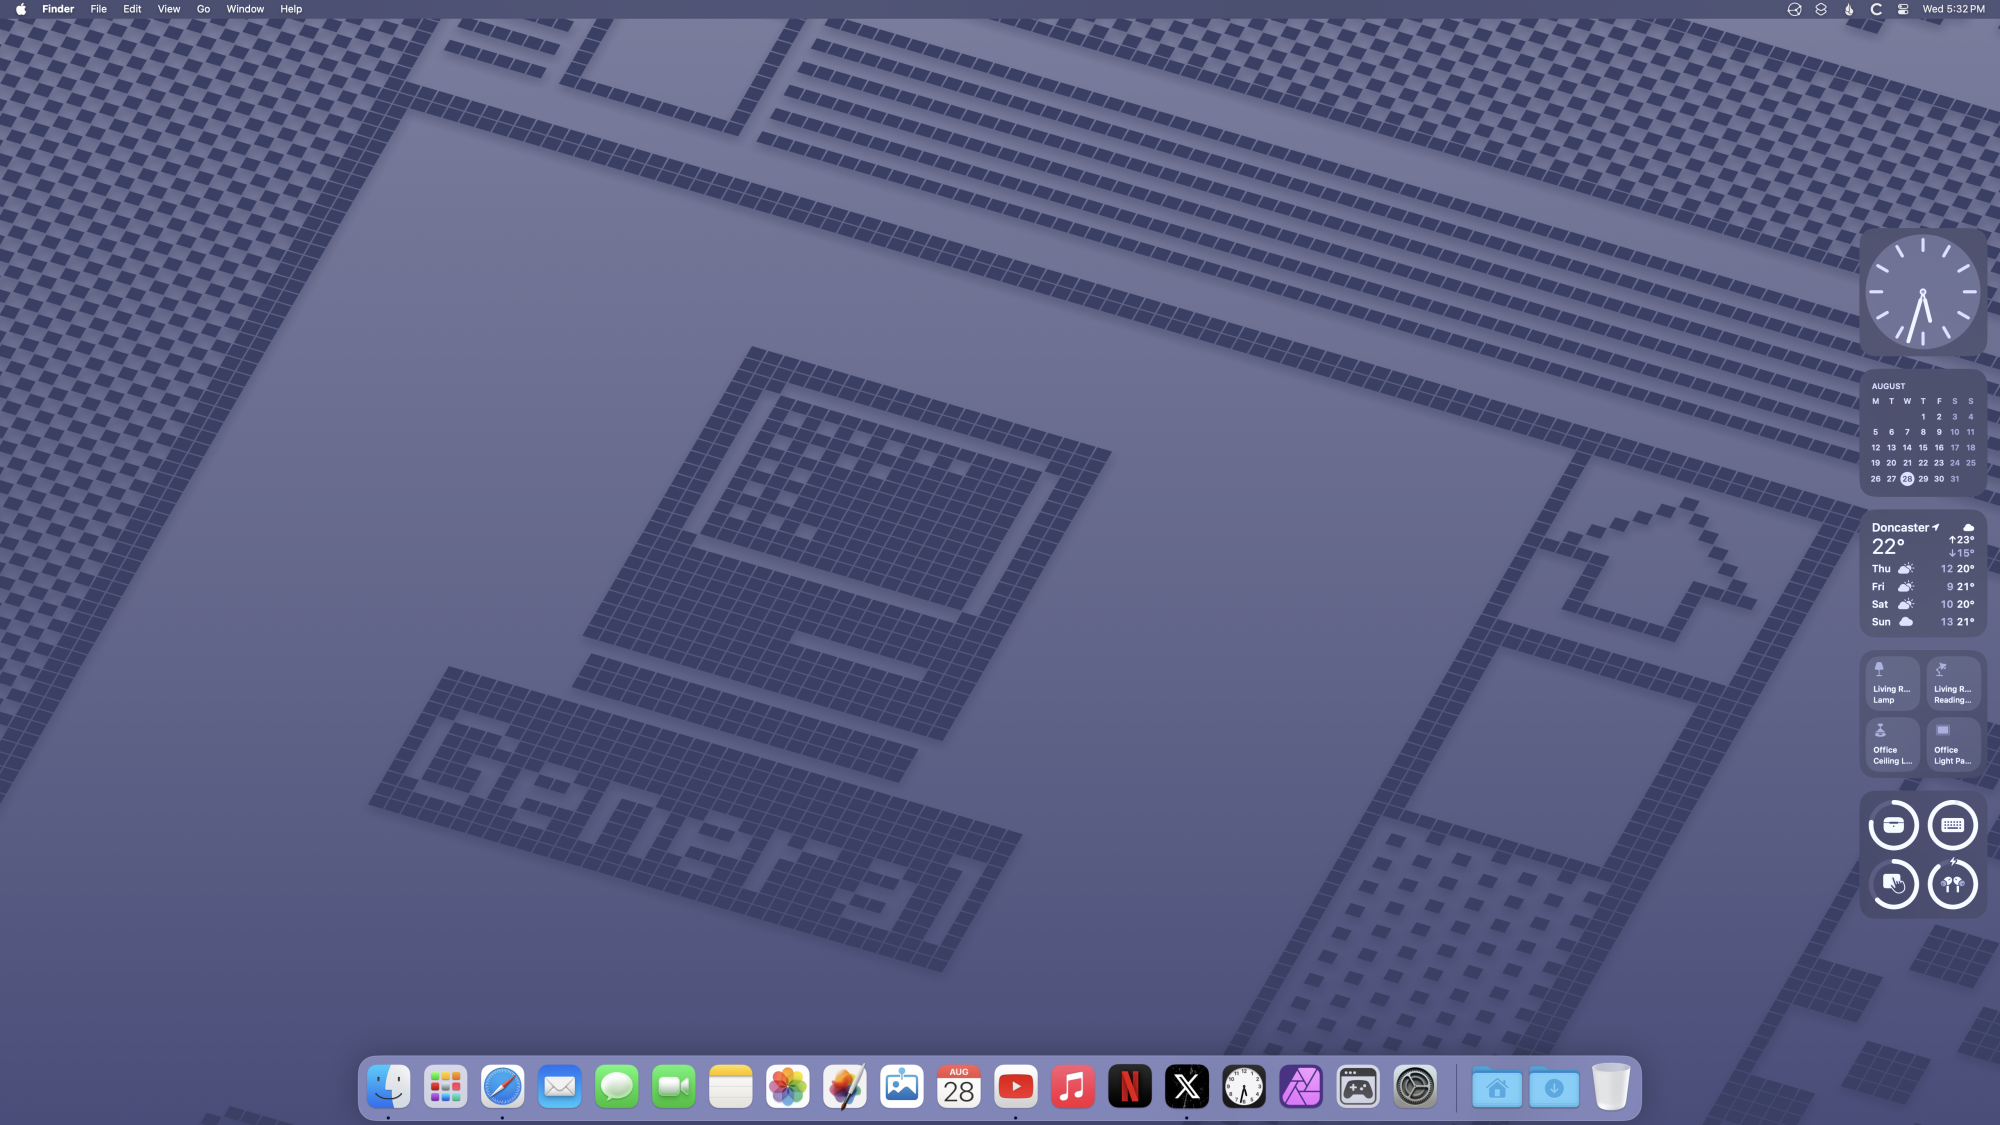Open Affinity Photo from the Dock
The image size is (2000, 1125).
coord(1301,1086)
